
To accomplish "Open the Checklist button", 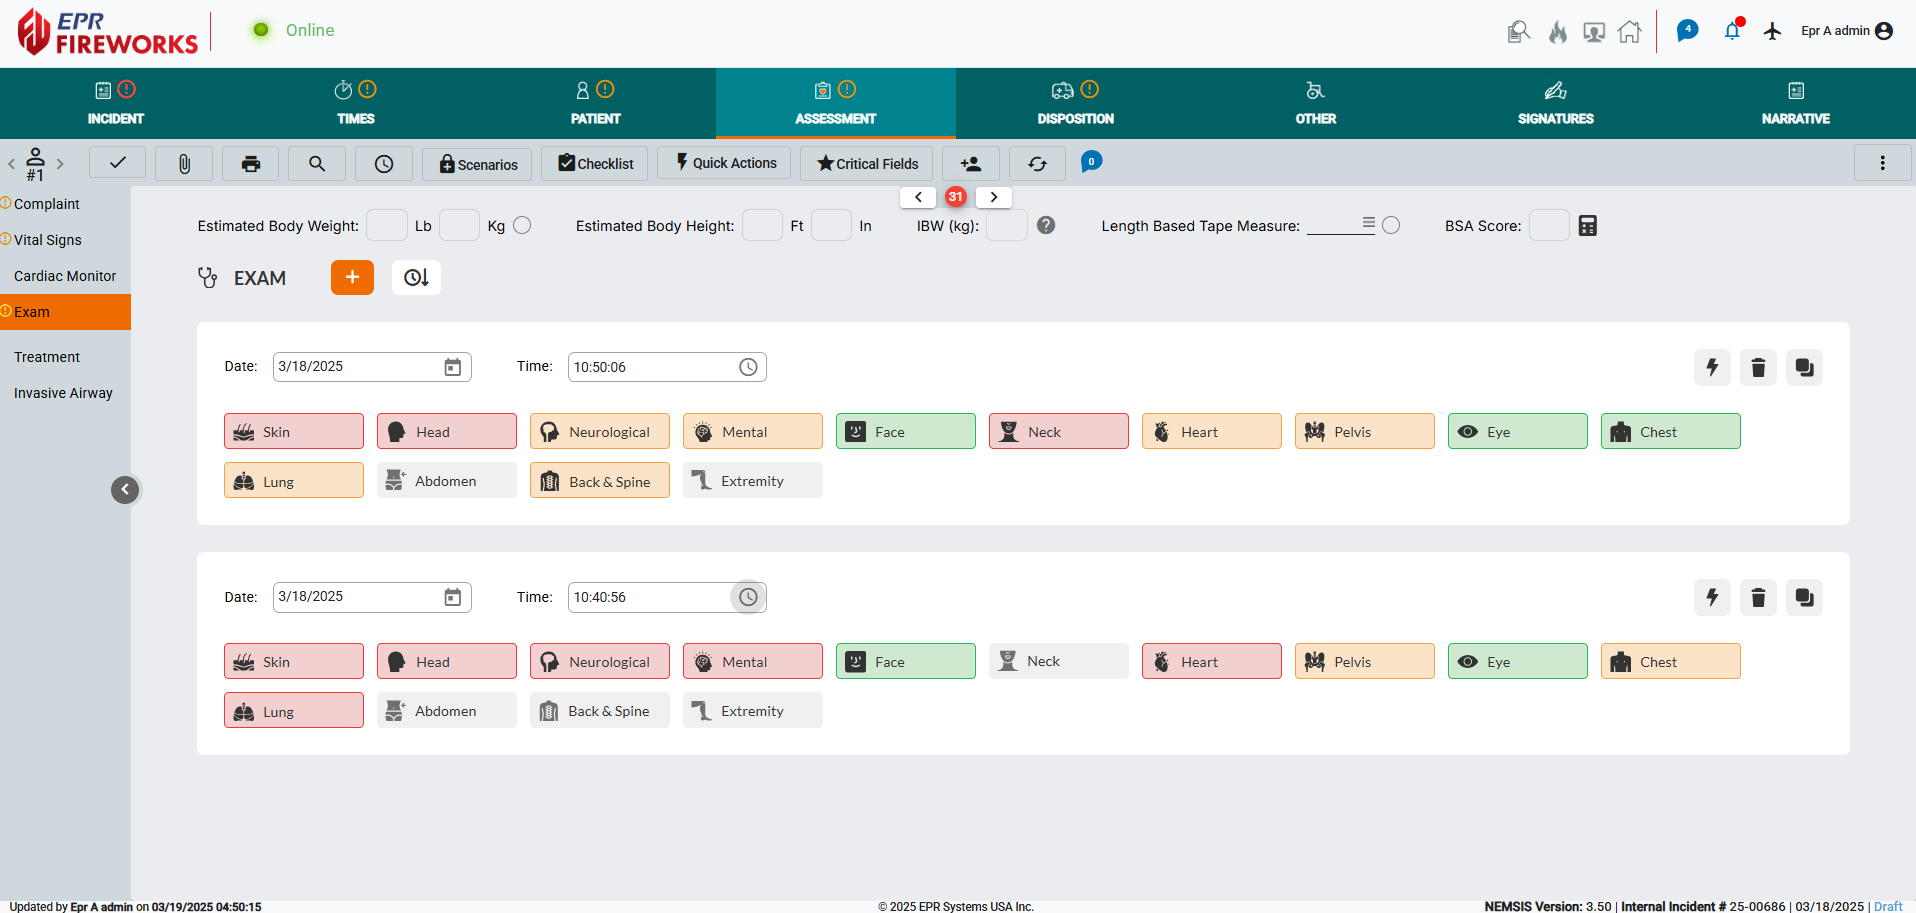I will pyautogui.click(x=595, y=163).
